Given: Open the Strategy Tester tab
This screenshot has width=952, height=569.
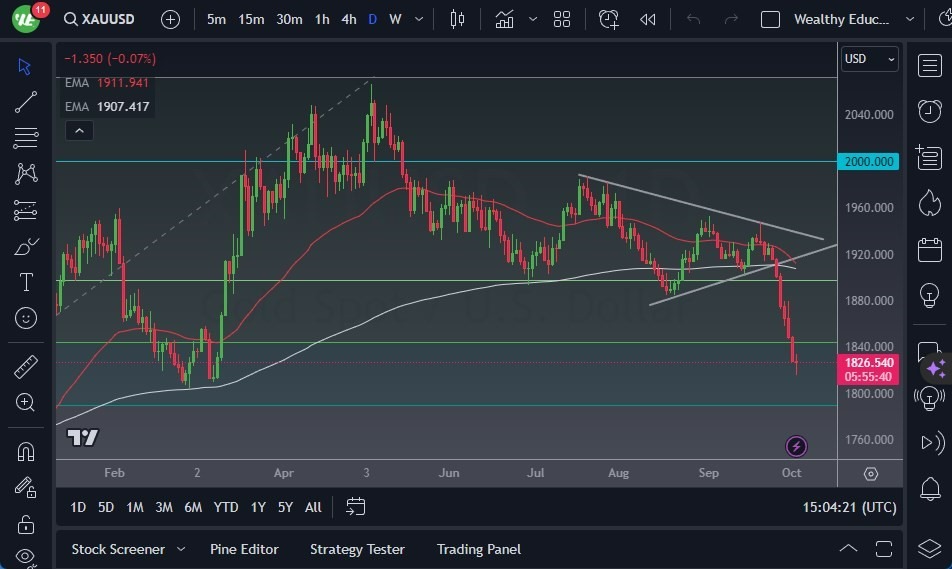Looking at the screenshot, I should click(x=357, y=549).
